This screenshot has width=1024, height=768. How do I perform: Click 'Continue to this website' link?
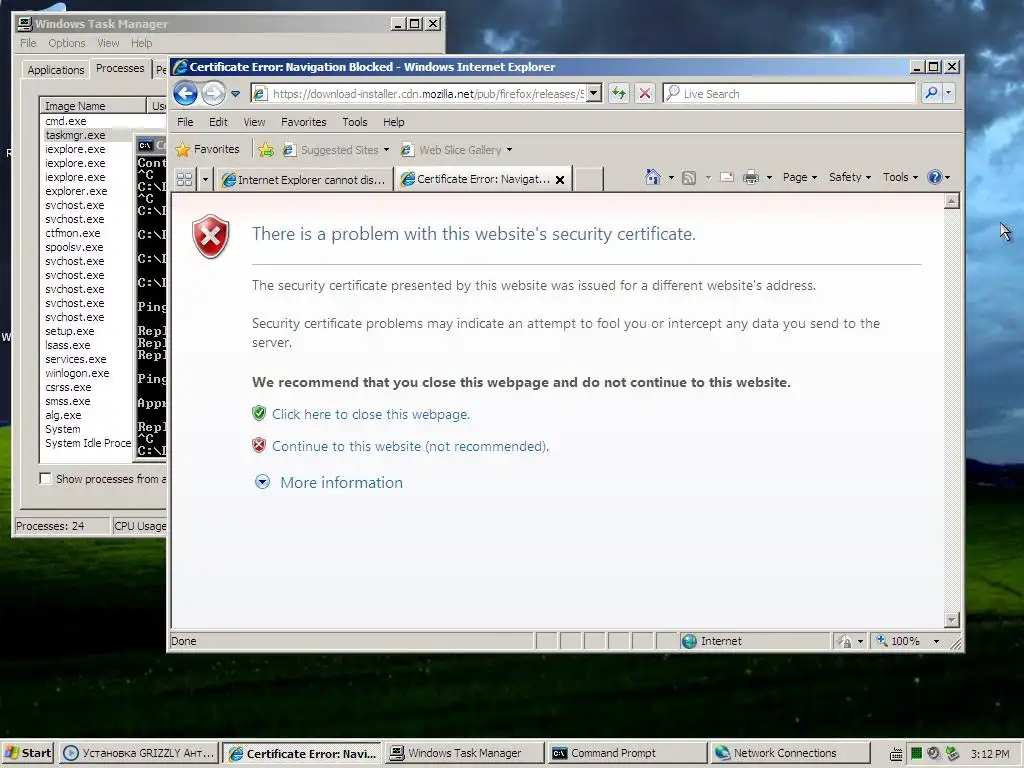click(410, 446)
